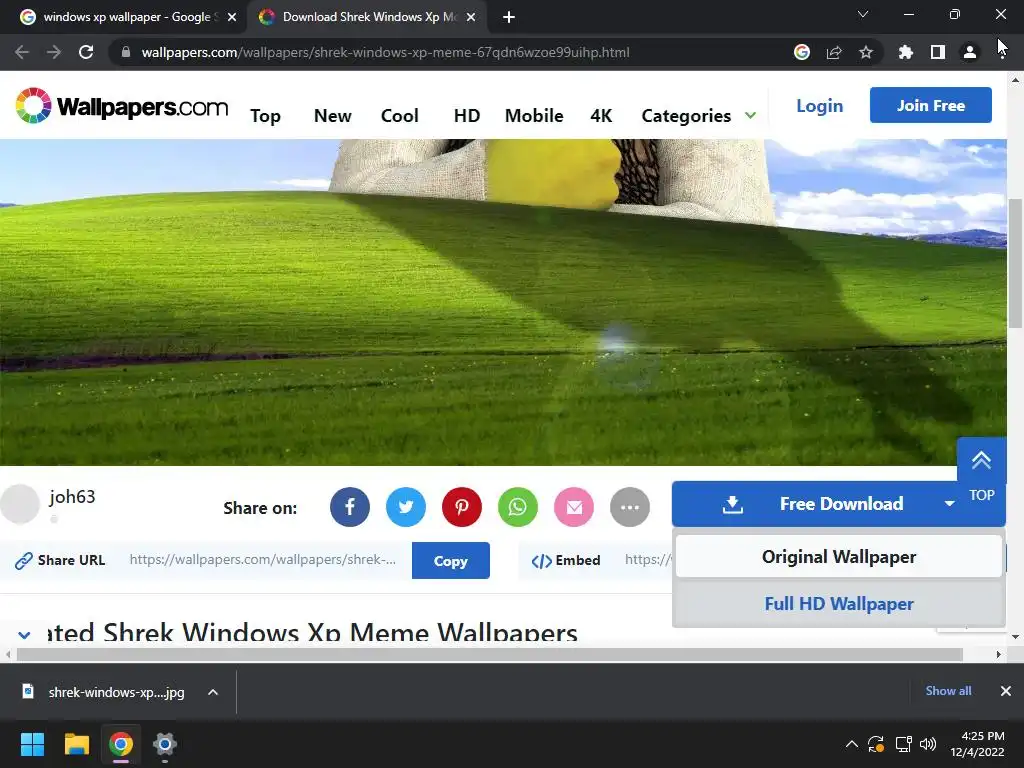This screenshot has height=768, width=1024.
Task: Click the Google icon in address bar
Action: point(802,52)
